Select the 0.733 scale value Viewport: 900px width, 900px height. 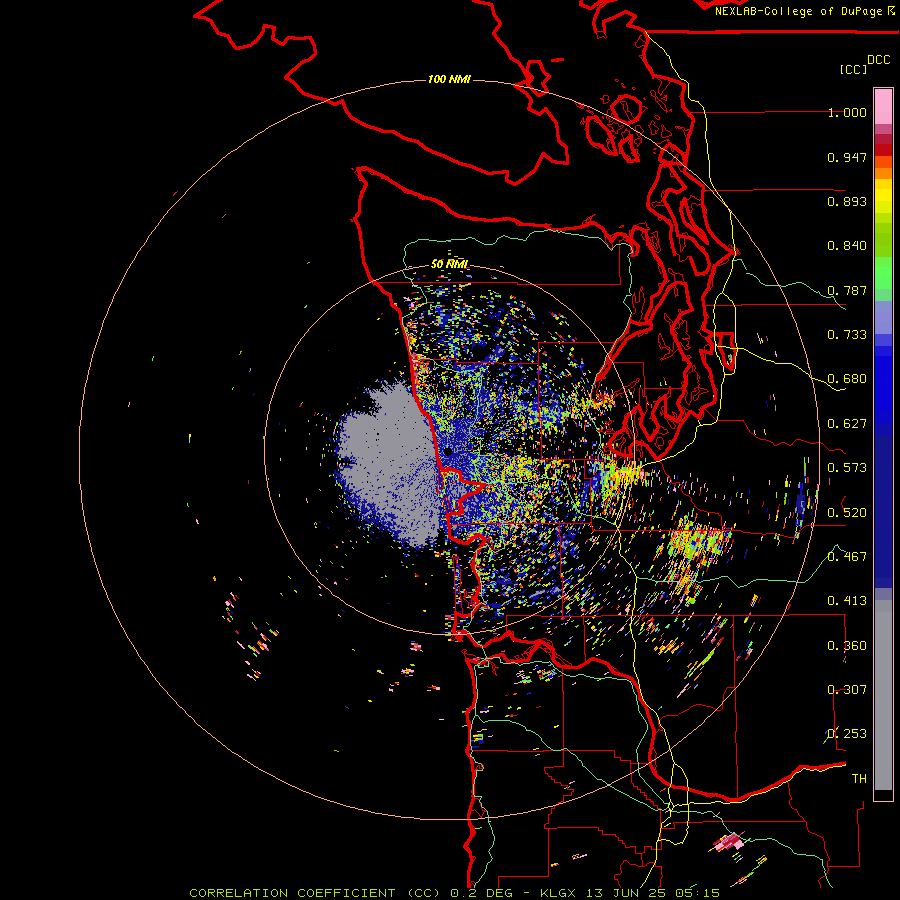point(847,335)
